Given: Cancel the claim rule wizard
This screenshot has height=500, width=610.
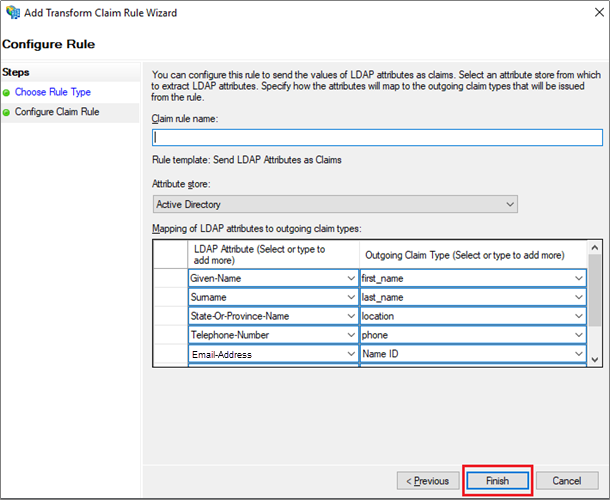Looking at the screenshot, I should click(x=567, y=481).
